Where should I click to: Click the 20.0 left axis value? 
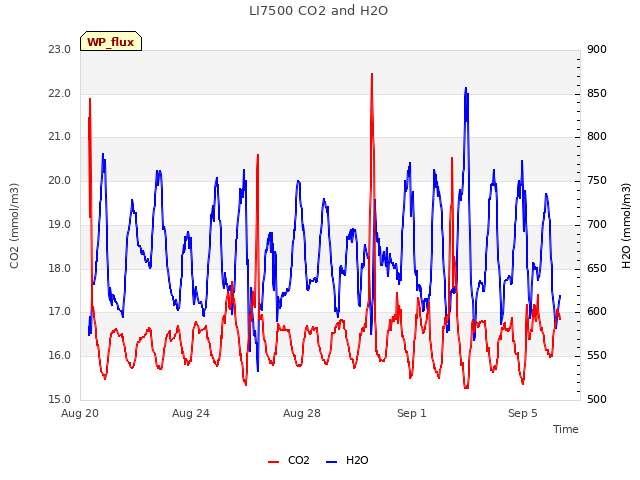click(60, 180)
